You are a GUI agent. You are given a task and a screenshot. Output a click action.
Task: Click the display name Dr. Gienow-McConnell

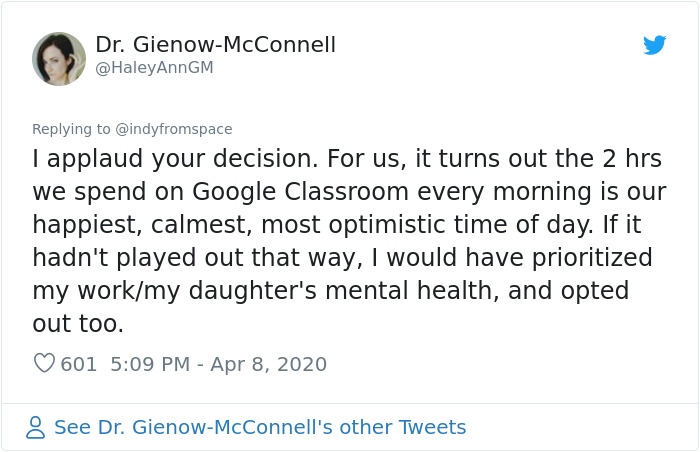(x=215, y=45)
